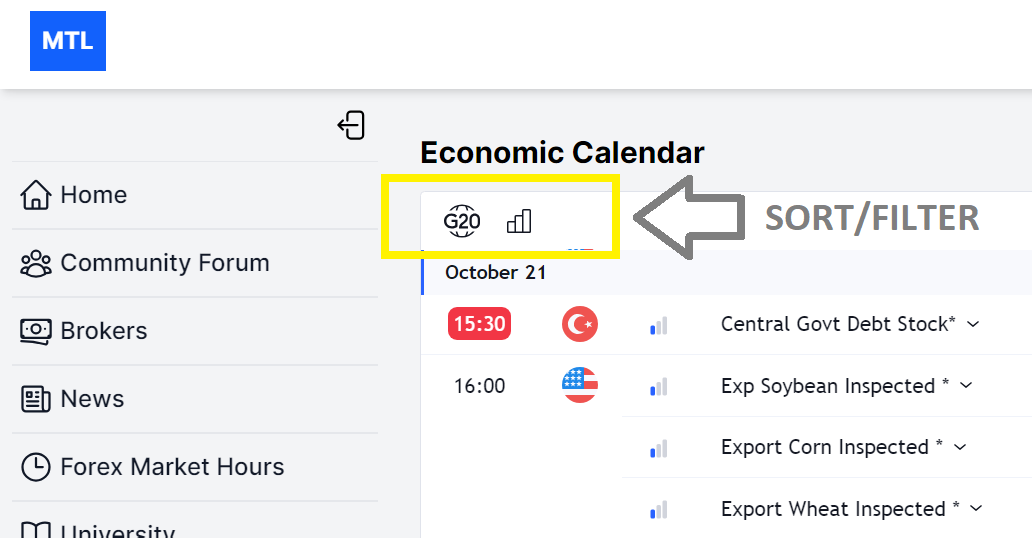Click the MTL logo
The width and height of the screenshot is (1032, 539).
(x=68, y=41)
